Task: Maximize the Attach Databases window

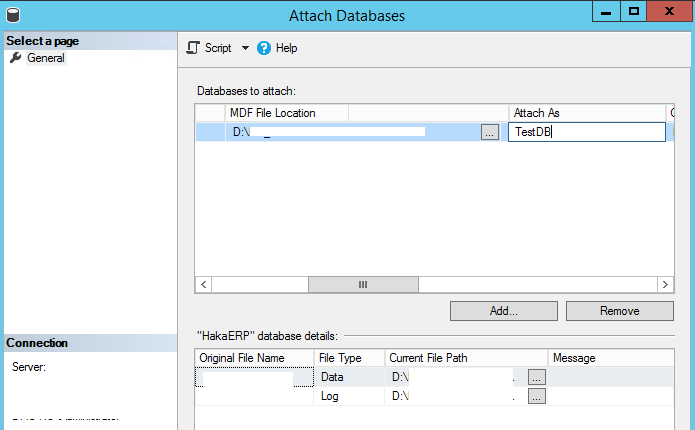Action: coord(633,11)
